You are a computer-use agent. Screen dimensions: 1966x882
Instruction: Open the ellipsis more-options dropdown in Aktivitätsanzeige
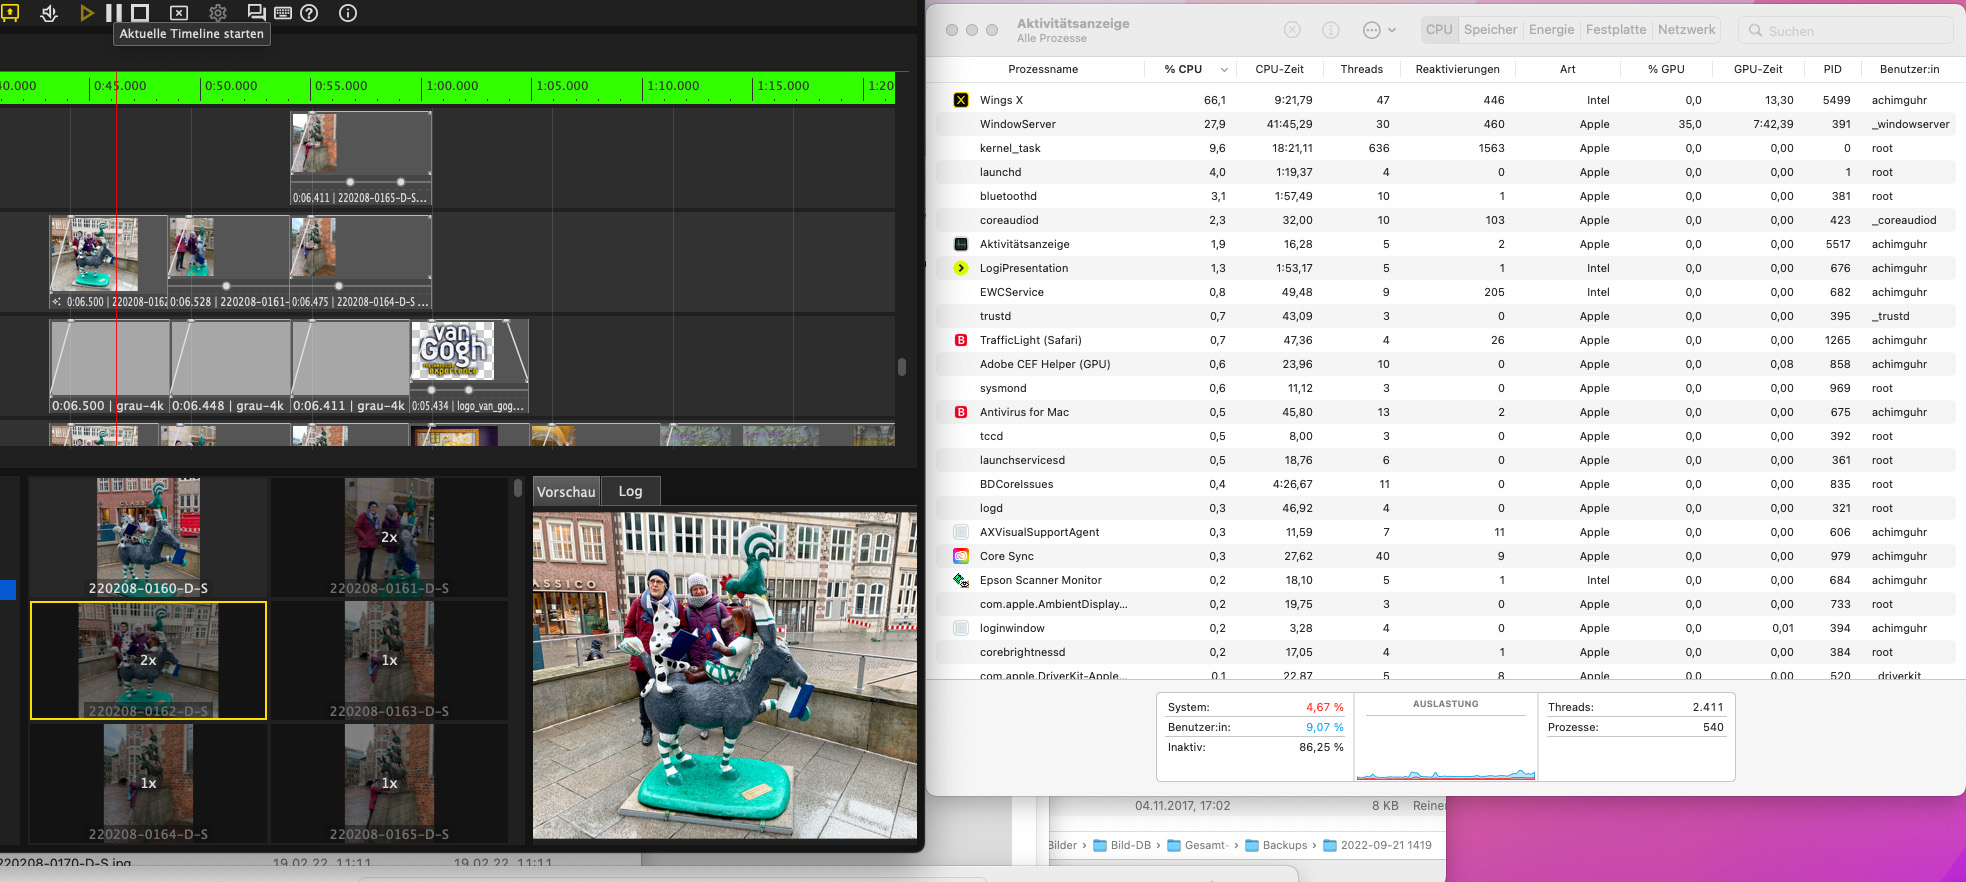[1379, 30]
